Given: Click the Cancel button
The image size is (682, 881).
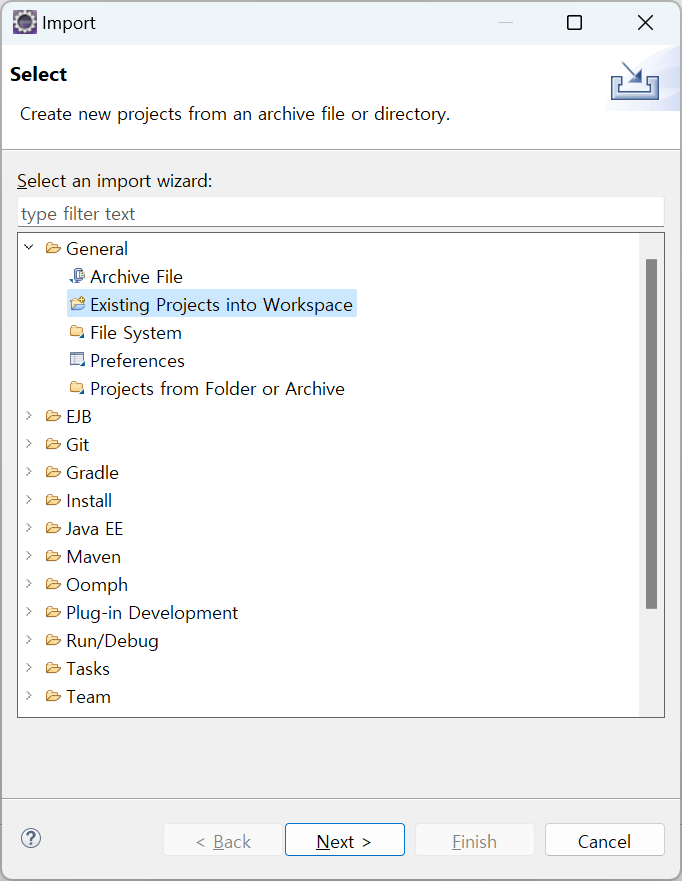Looking at the screenshot, I should click(x=604, y=840).
